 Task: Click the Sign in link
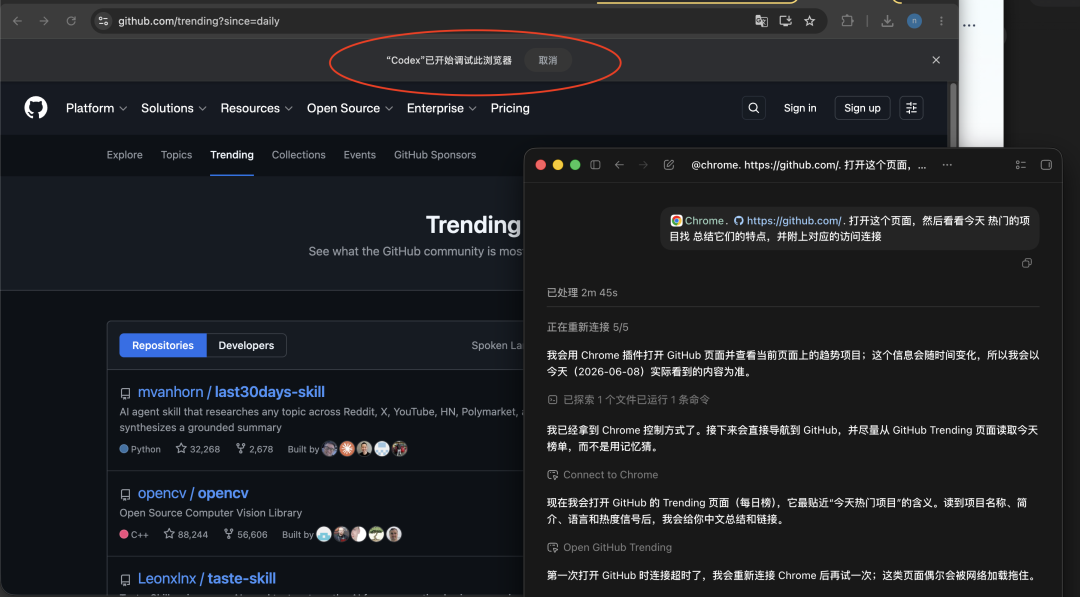tap(800, 108)
